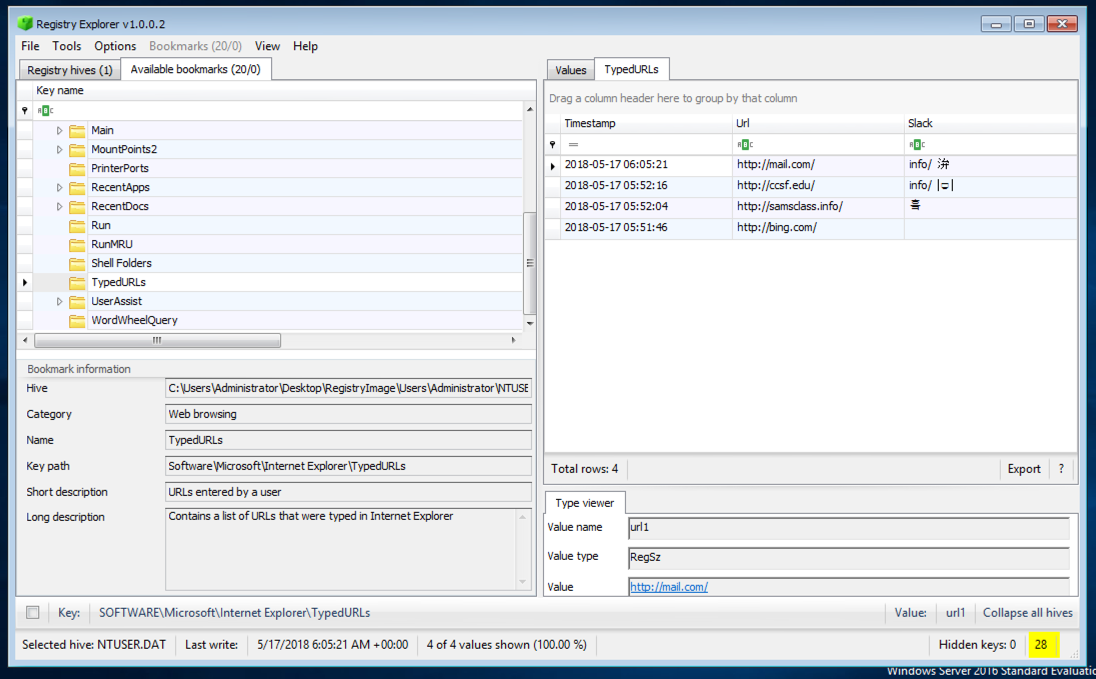The width and height of the screenshot is (1096, 679).
Task: Click the Category field showing Web browsing
Action: point(348,414)
